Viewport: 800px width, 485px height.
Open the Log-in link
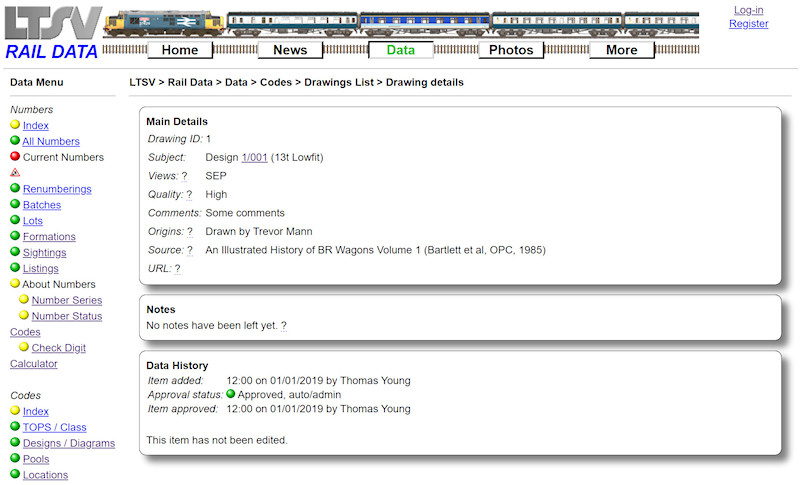(x=748, y=10)
